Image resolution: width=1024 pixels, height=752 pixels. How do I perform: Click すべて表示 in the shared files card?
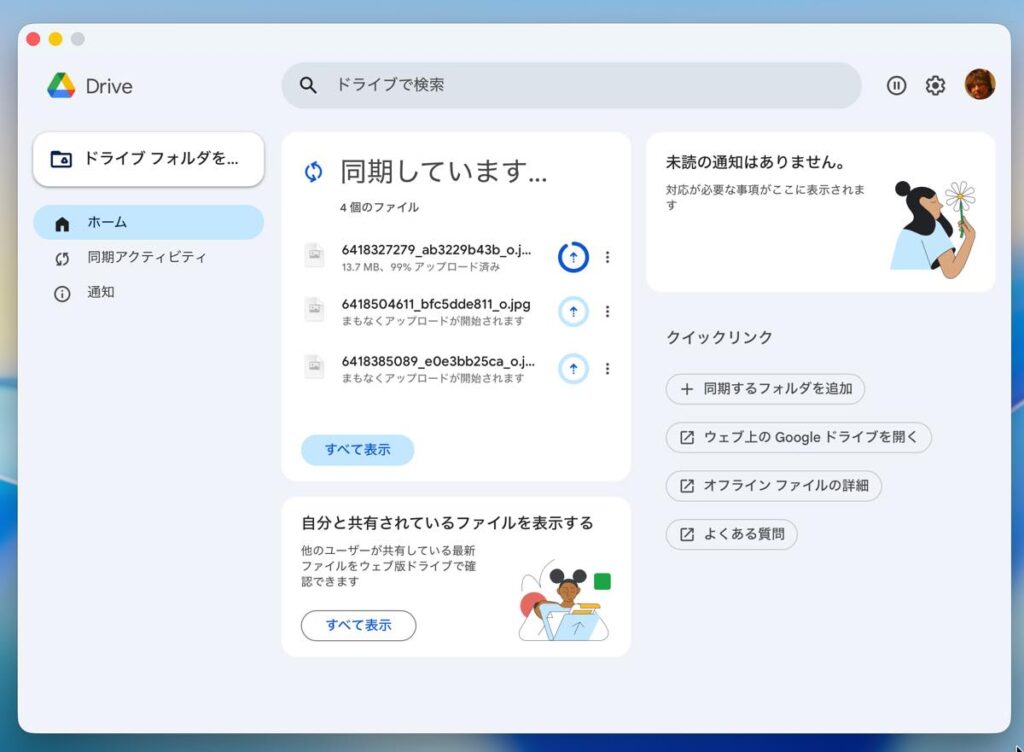358,626
